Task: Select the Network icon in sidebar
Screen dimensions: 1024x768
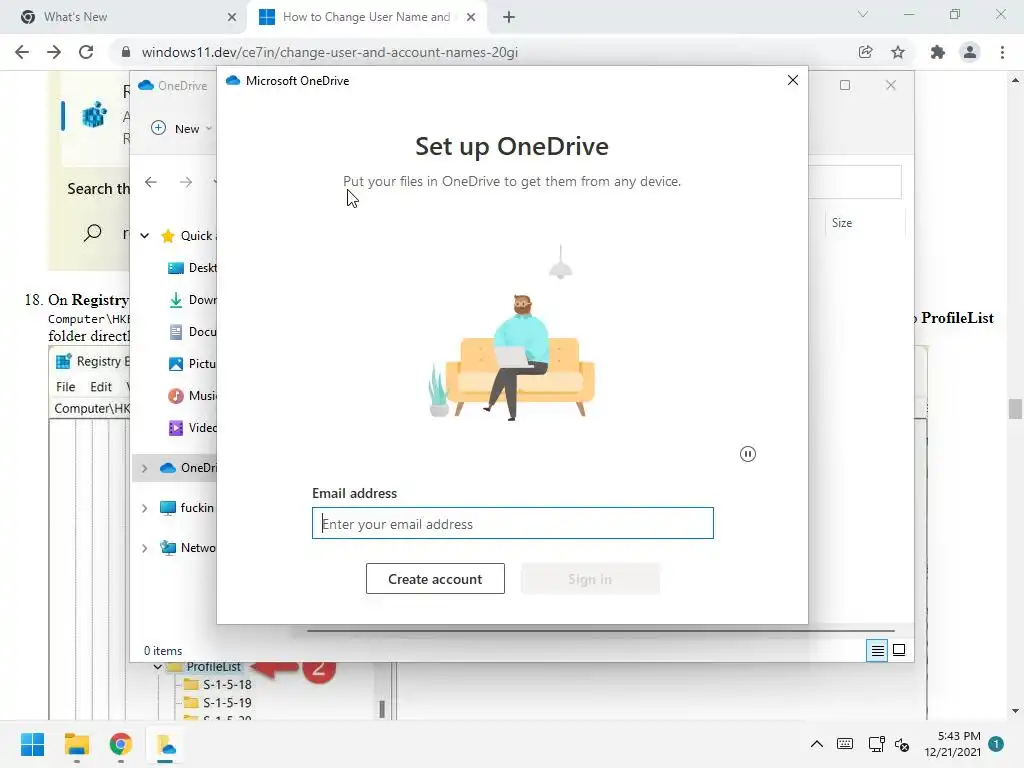Action: [168, 548]
